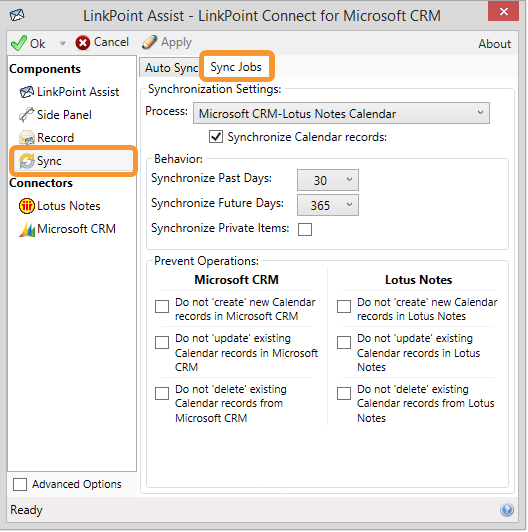This screenshot has height=532, width=528.
Task: Open the Process dropdown list
Action: [x=341, y=113]
